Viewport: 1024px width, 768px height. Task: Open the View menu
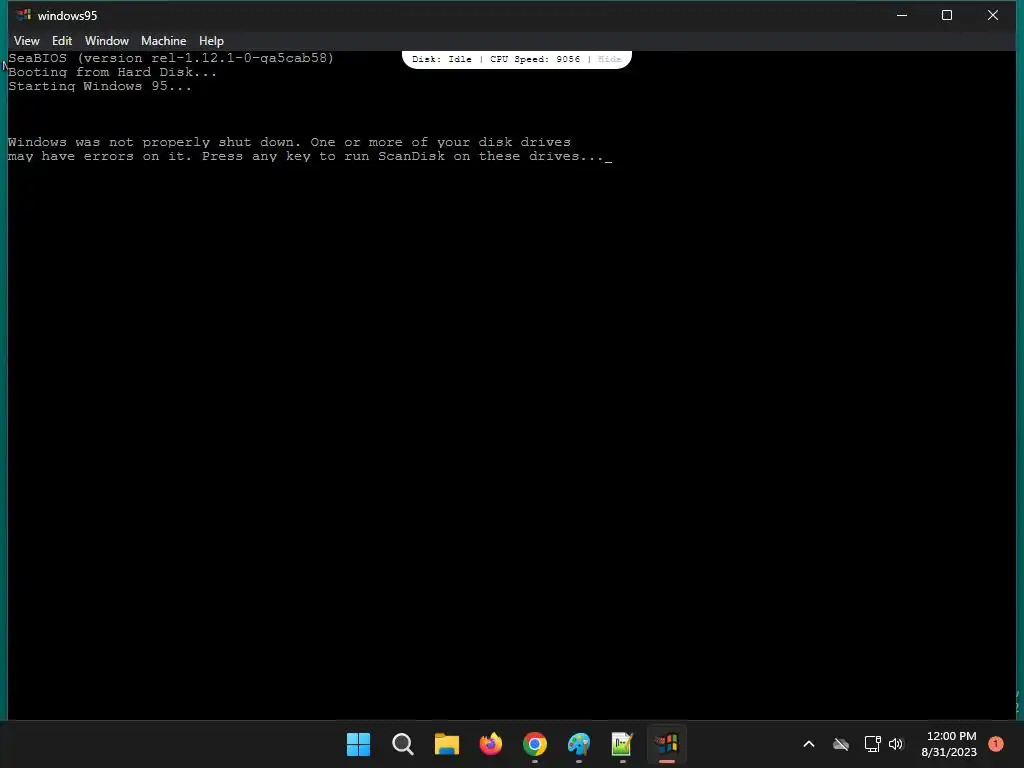(x=26, y=40)
